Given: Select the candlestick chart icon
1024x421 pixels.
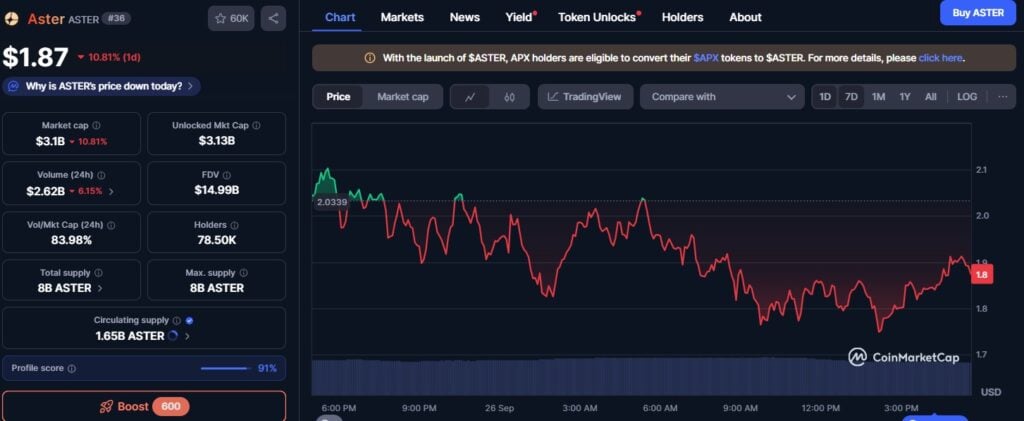Looking at the screenshot, I should [509, 97].
